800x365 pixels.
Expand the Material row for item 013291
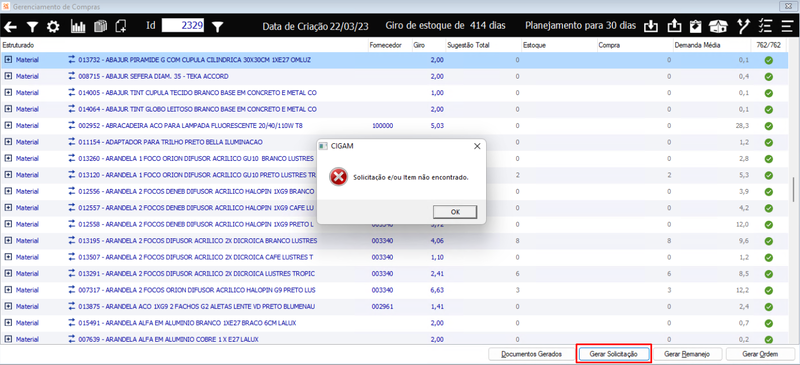[x=8, y=273]
